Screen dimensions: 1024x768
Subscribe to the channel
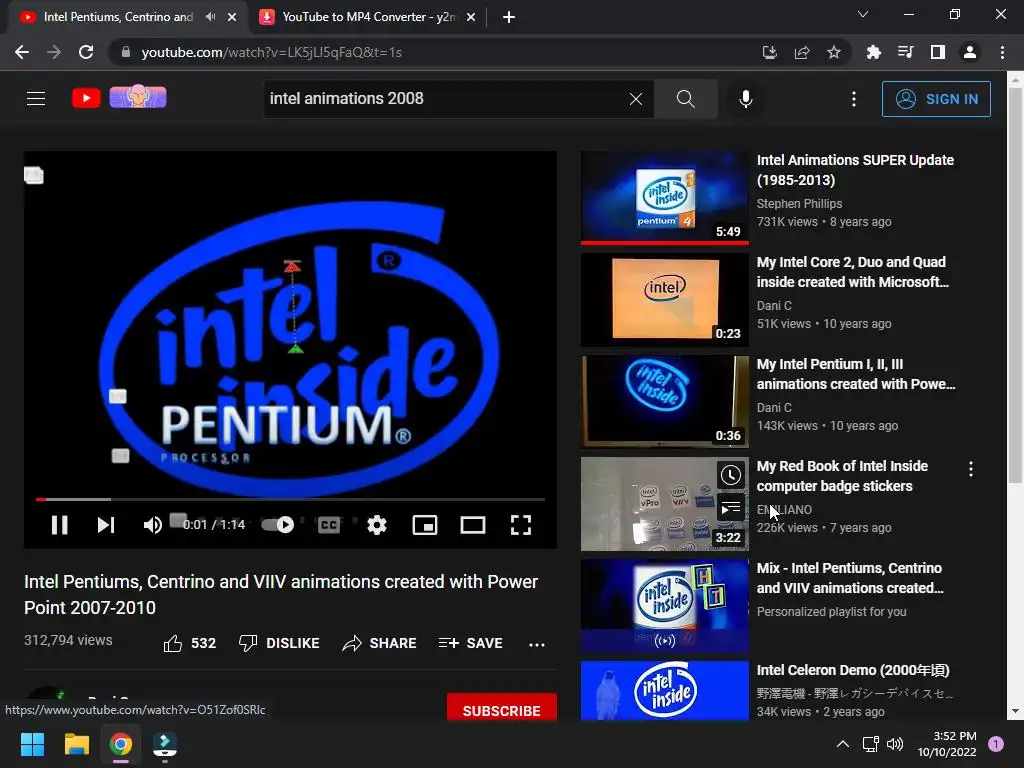[x=502, y=709]
